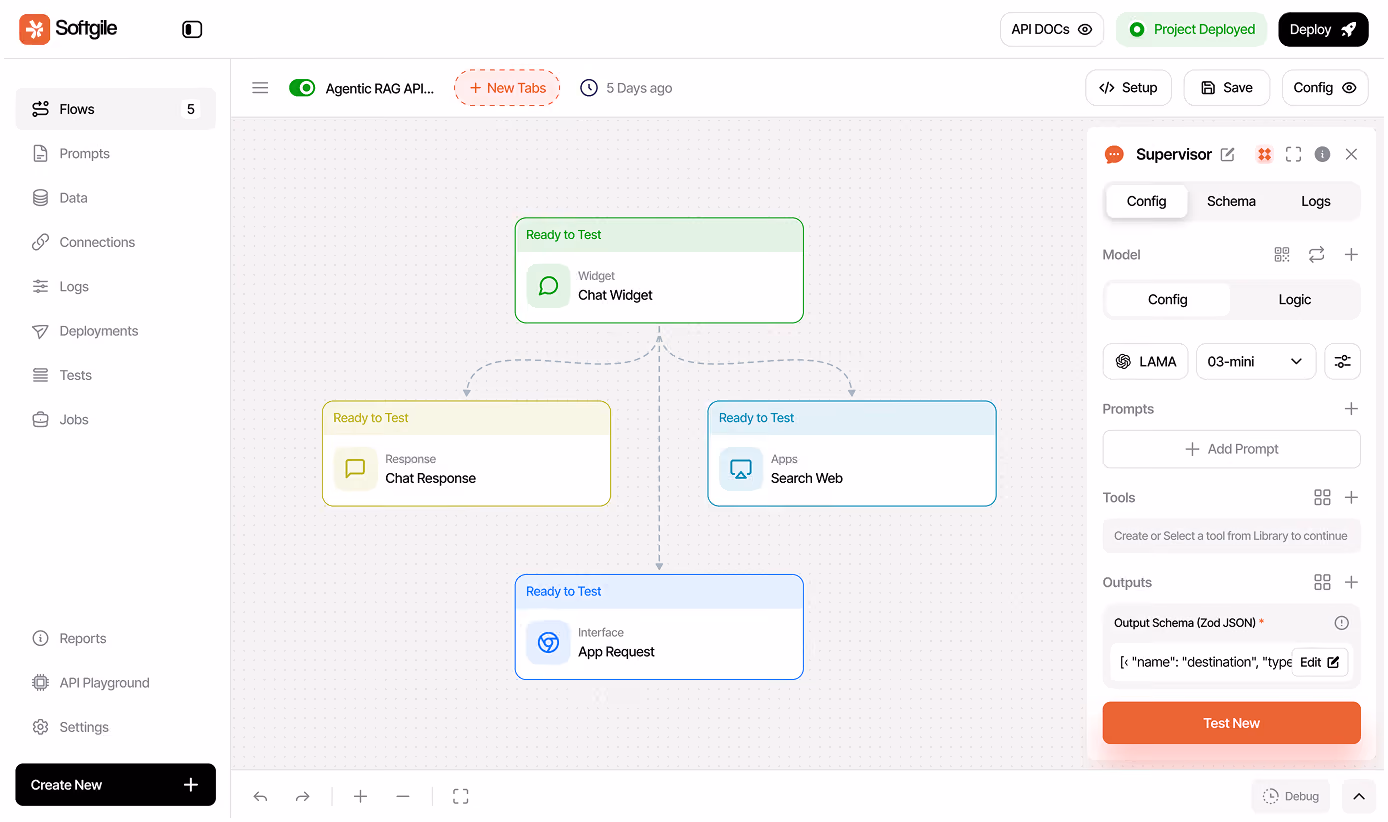Click the swap model icon

point(1316,255)
